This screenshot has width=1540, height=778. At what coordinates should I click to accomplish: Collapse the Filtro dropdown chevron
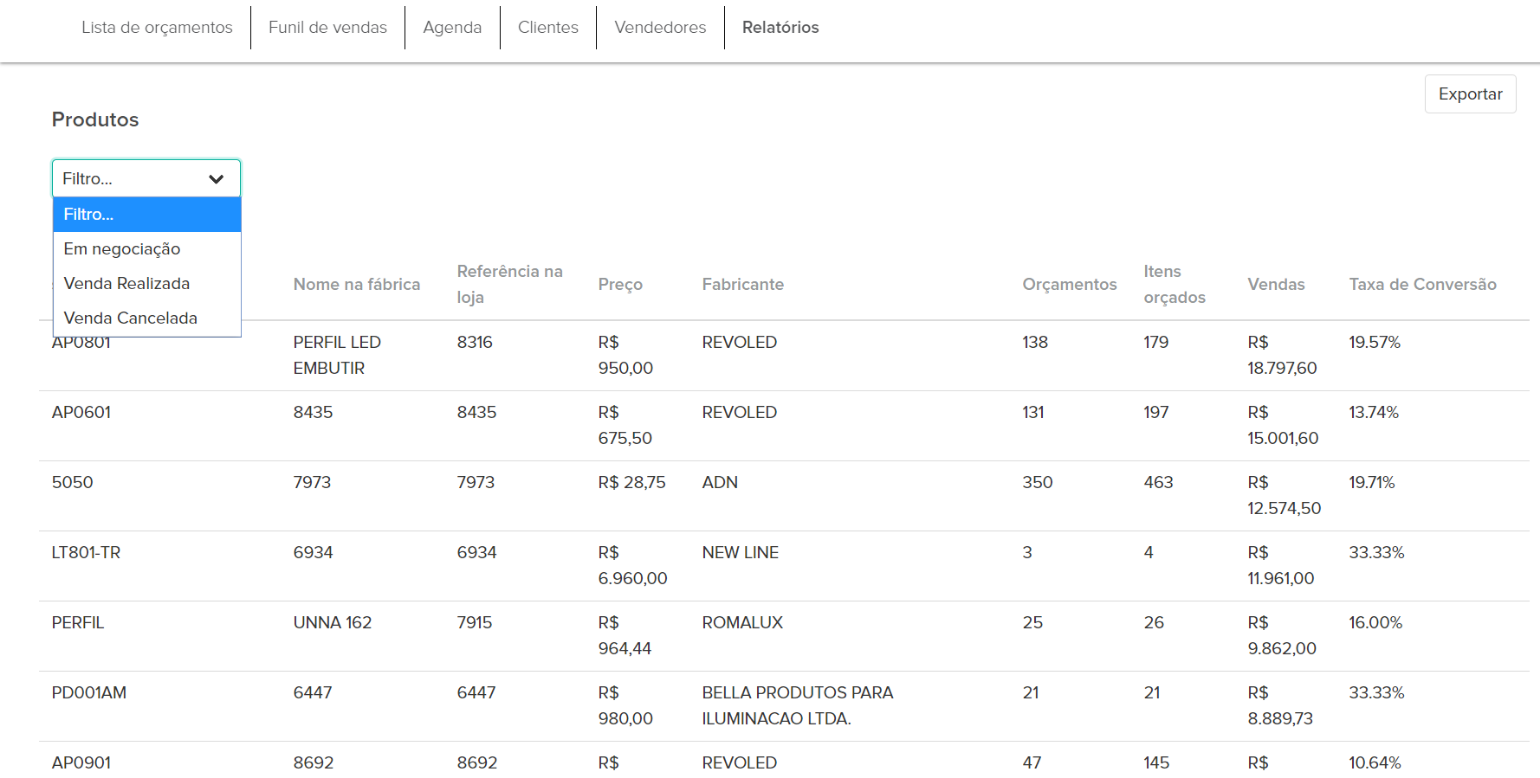216,179
